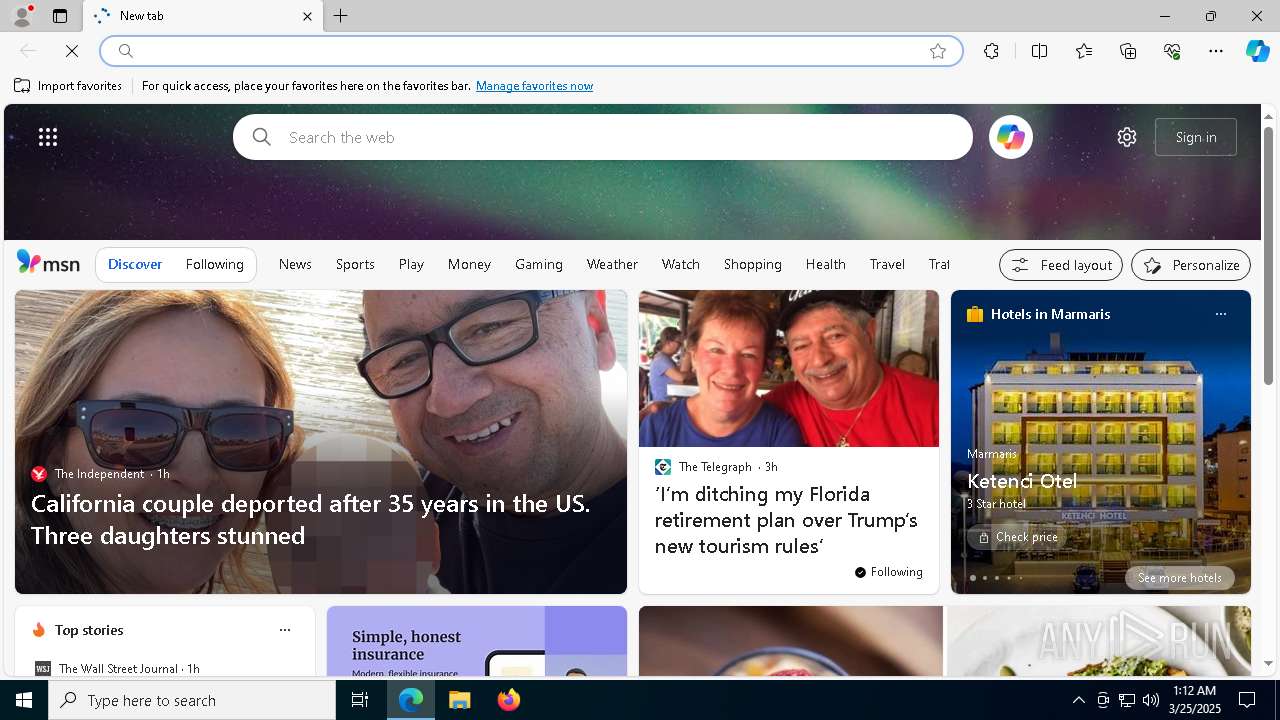Open the apps grid launcher
Viewport: 1280px width, 720px height.
click(x=48, y=137)
